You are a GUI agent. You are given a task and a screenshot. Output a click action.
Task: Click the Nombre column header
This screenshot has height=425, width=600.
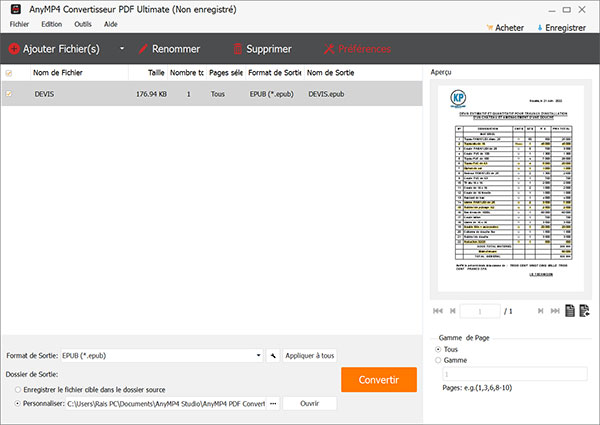[x=187, y=73]
